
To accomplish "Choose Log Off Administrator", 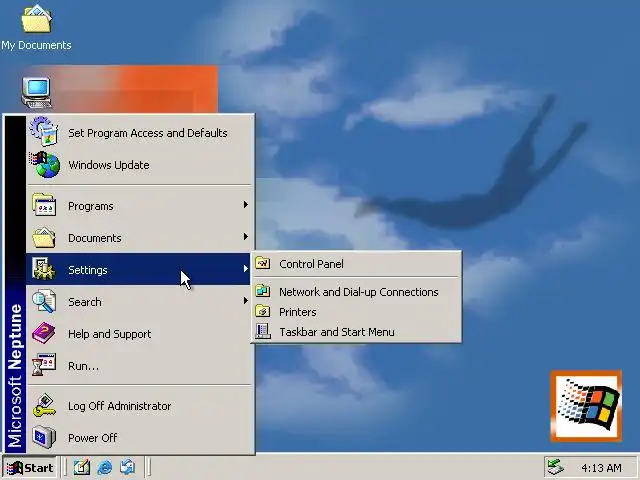I will click(x=139, y=406).
